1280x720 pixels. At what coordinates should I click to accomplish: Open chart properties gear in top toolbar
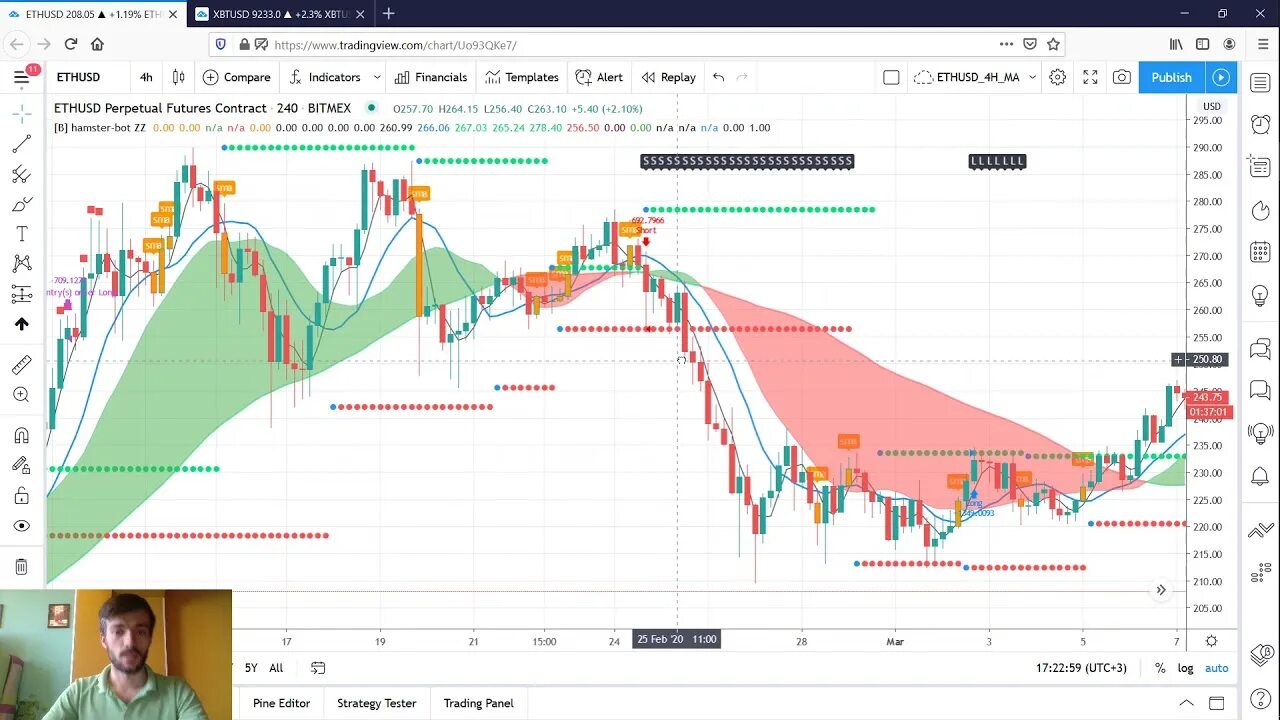click(1057, 77)
